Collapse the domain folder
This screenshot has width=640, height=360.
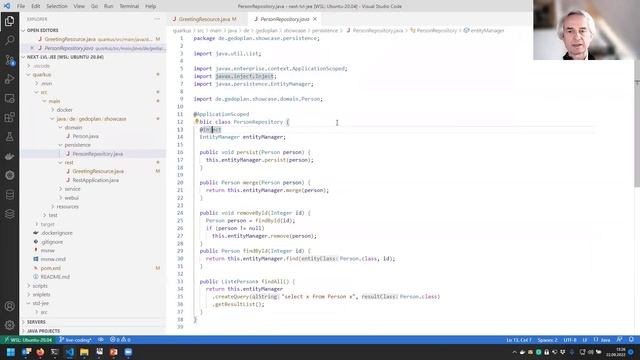[73, 127]
